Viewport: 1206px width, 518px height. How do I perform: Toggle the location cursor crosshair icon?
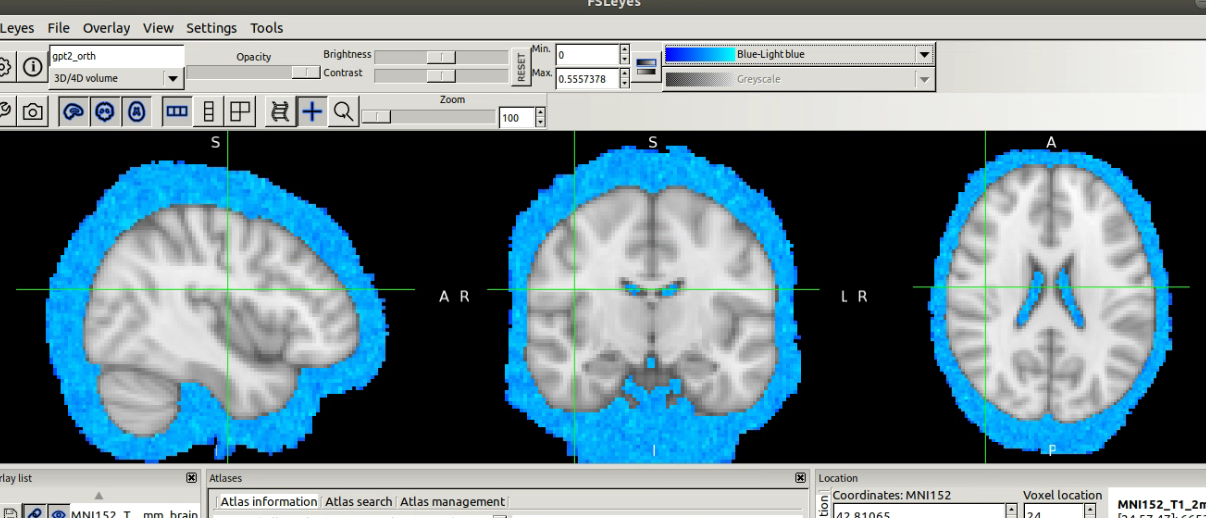[313, 112]
